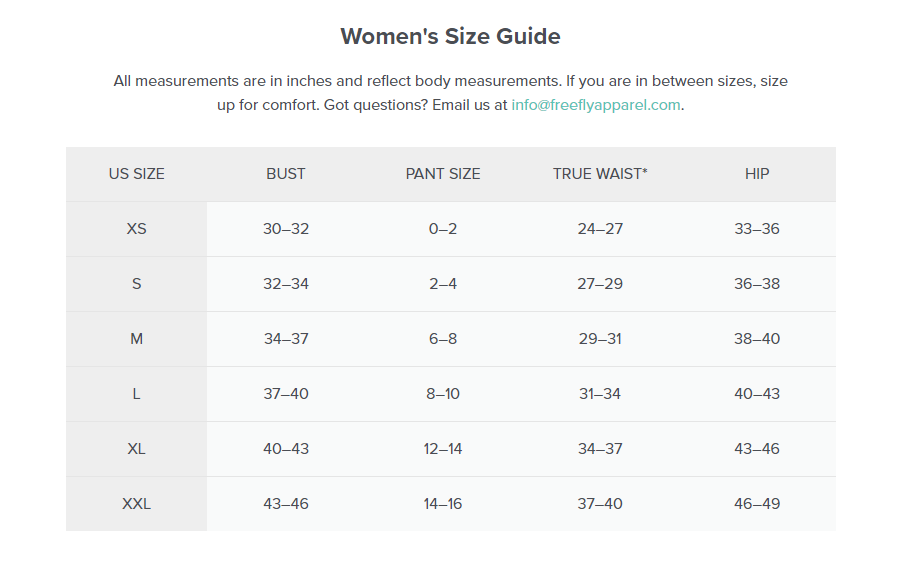The width and height of the screenshot is (914, 562).
Task: Select the BUST column header
Action: (286, 174)
